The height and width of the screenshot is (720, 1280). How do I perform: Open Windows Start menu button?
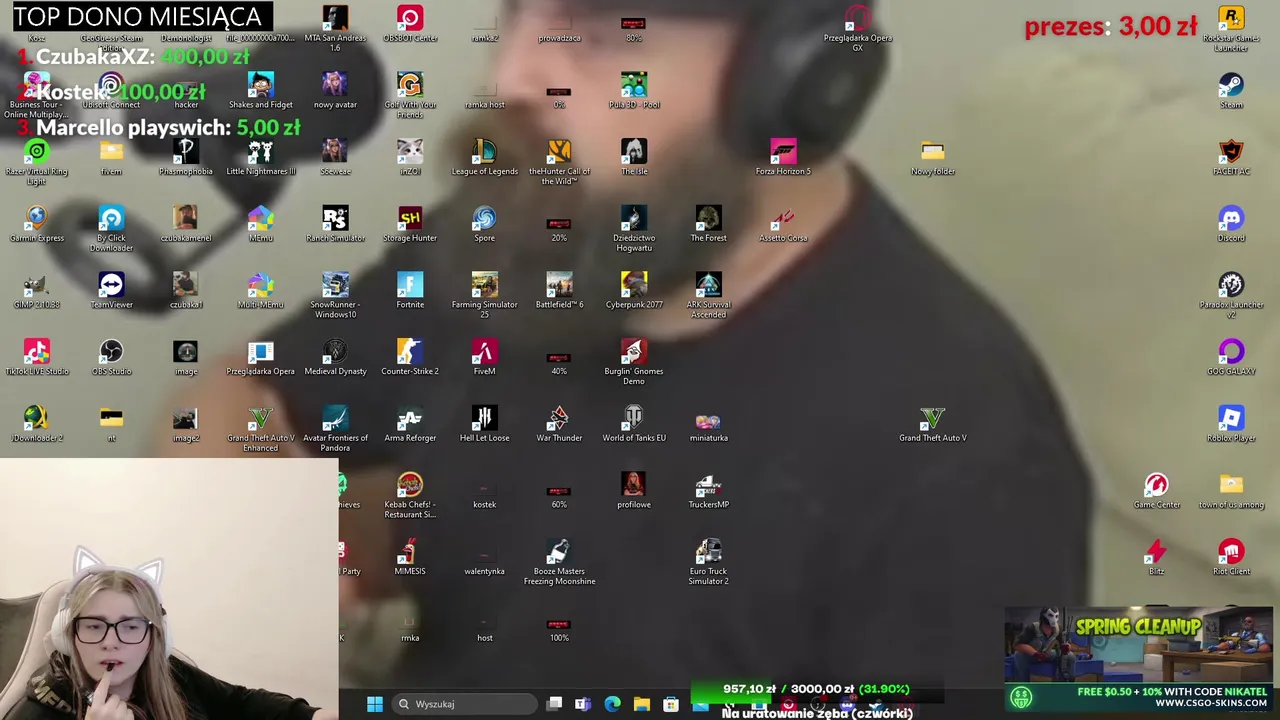click(x=374, y=704)
